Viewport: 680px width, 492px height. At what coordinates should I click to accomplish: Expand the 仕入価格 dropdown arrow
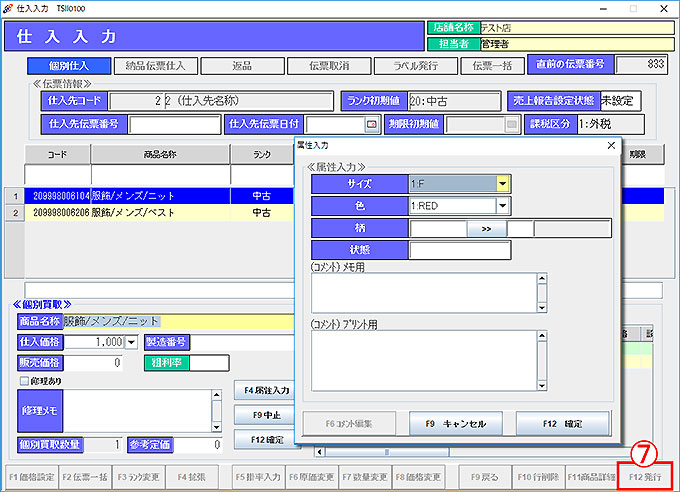click(x=131, y=343)
